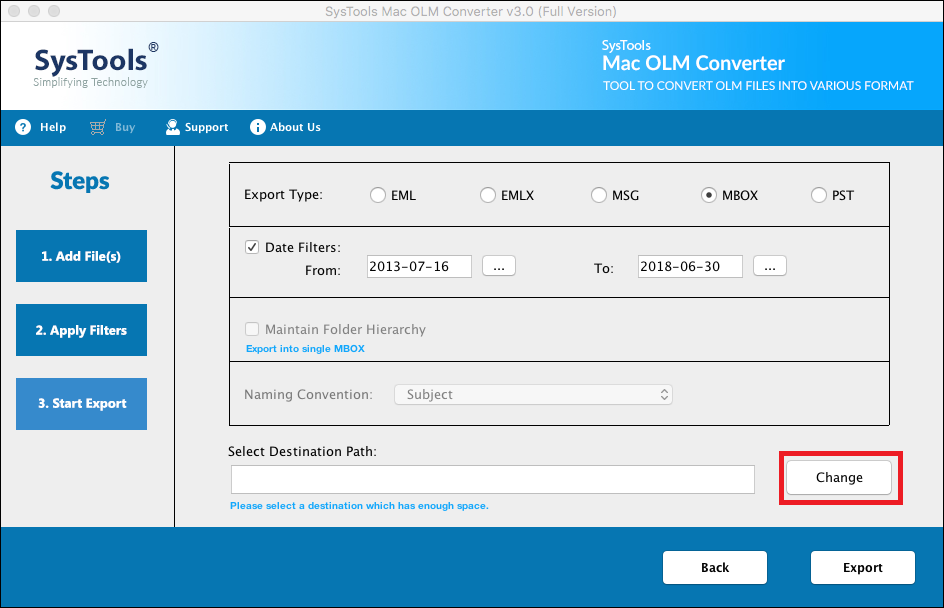944x608 pixels.
Task: Click the Support person icon
Action: click(173, 127)
